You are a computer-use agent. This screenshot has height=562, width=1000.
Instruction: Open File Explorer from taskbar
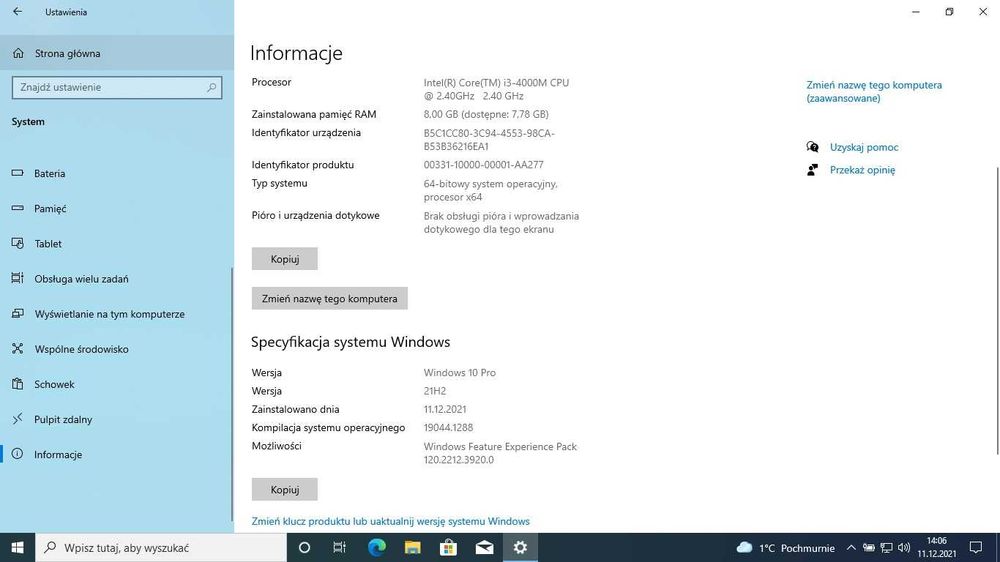point(413,547)
